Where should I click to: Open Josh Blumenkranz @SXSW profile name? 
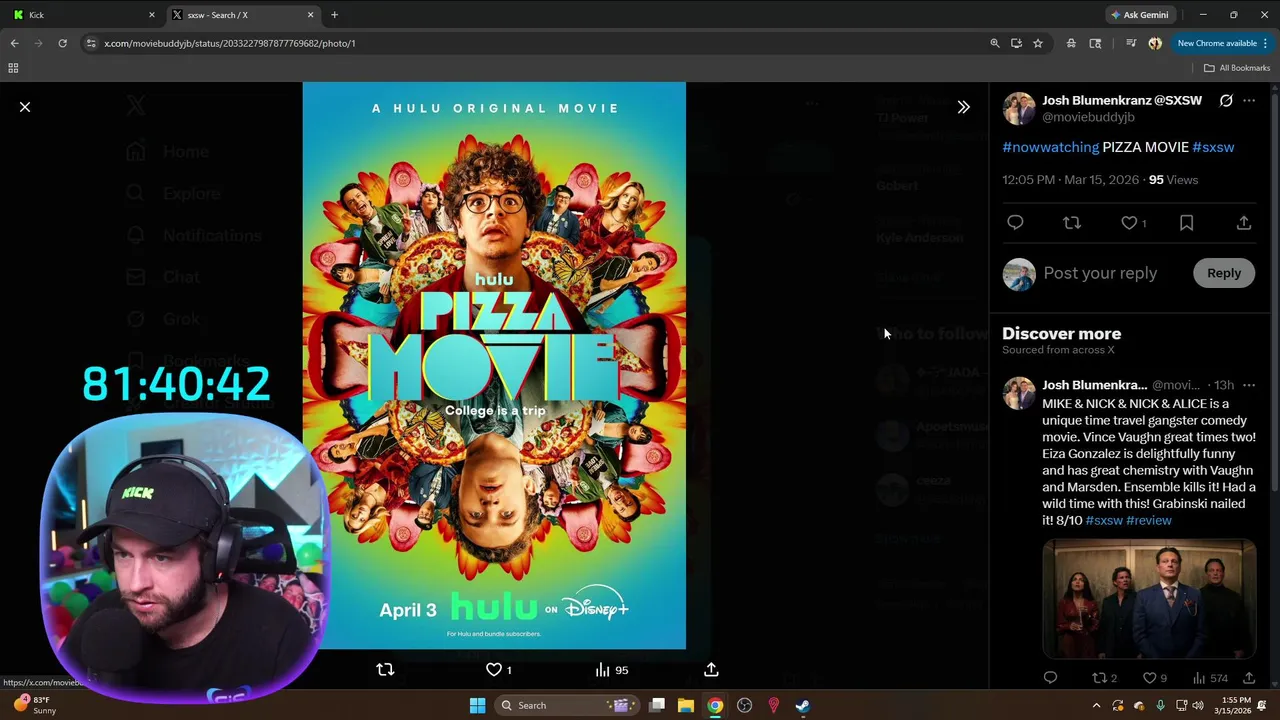click(x=1122, y=101)
